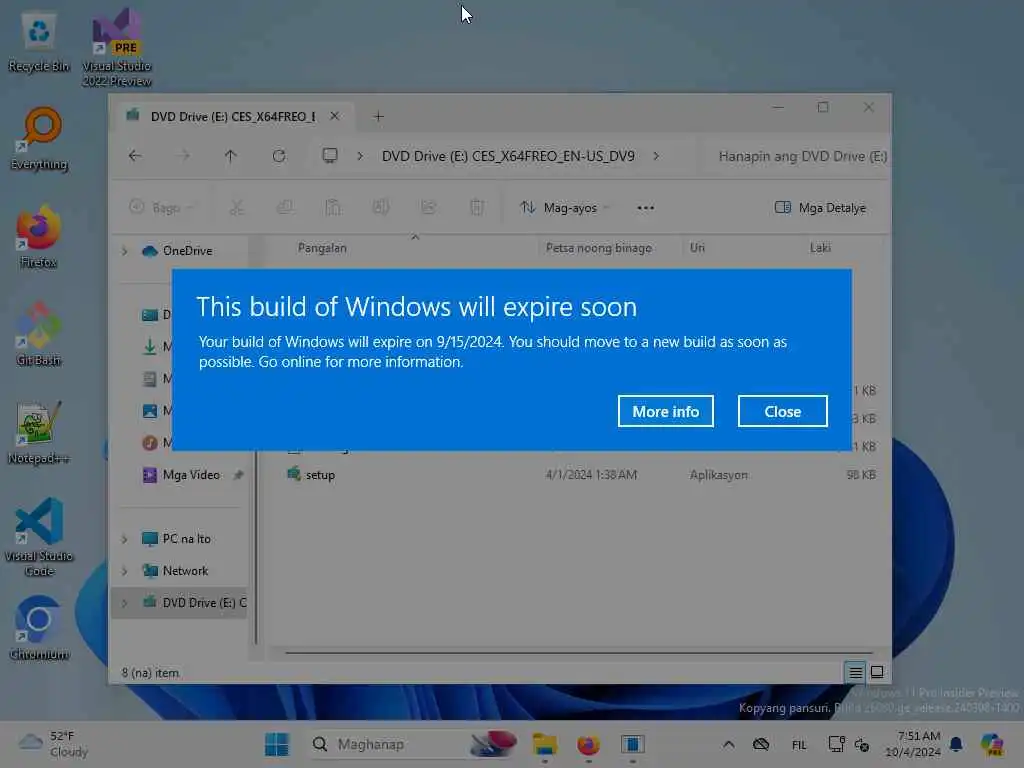
Task: Launch Firefox from the desktop
Action: [x=39, y=238]
